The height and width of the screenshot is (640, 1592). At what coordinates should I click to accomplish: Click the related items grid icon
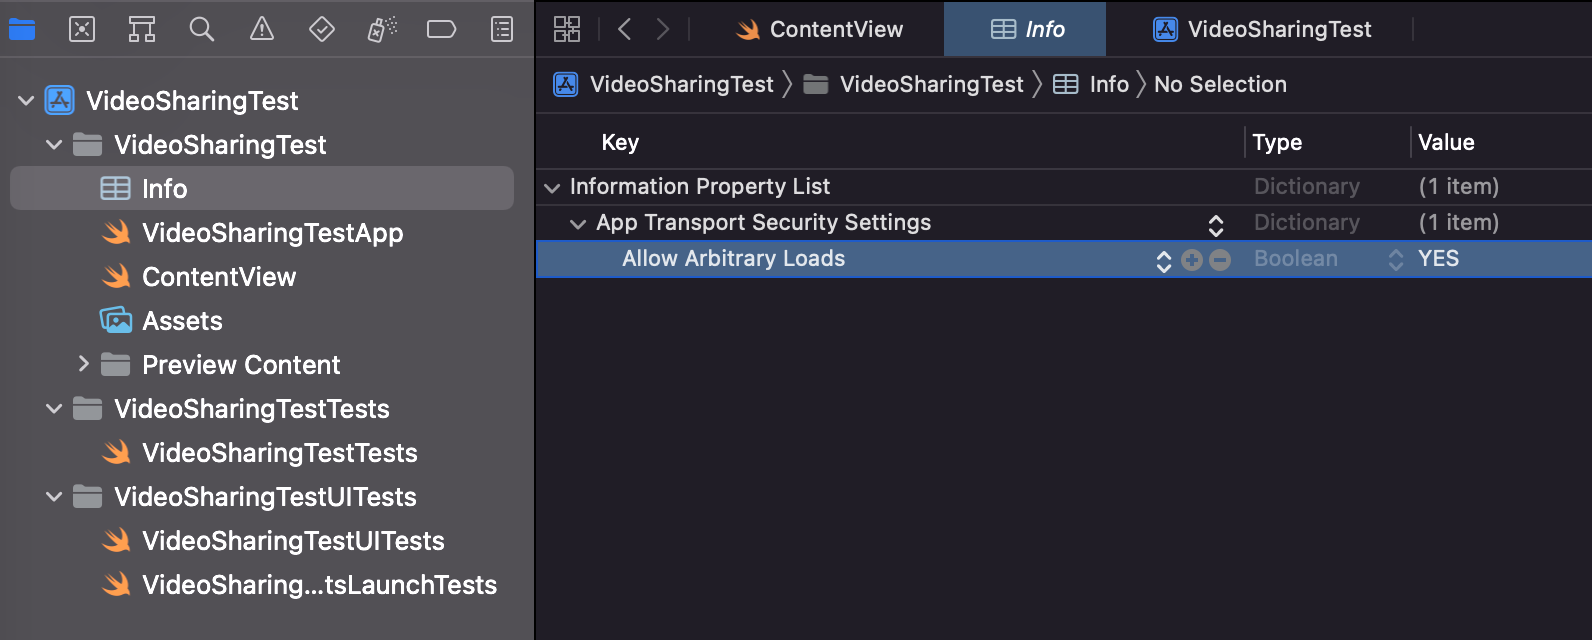coord(567,29)
